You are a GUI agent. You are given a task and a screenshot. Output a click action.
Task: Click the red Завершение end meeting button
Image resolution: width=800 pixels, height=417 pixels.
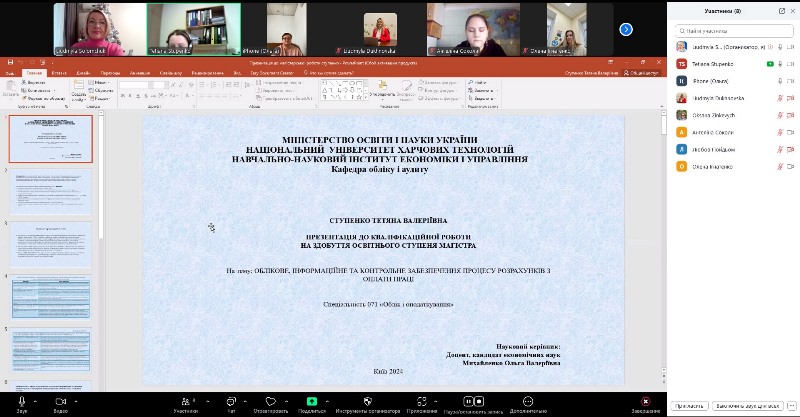pos(645,401)
